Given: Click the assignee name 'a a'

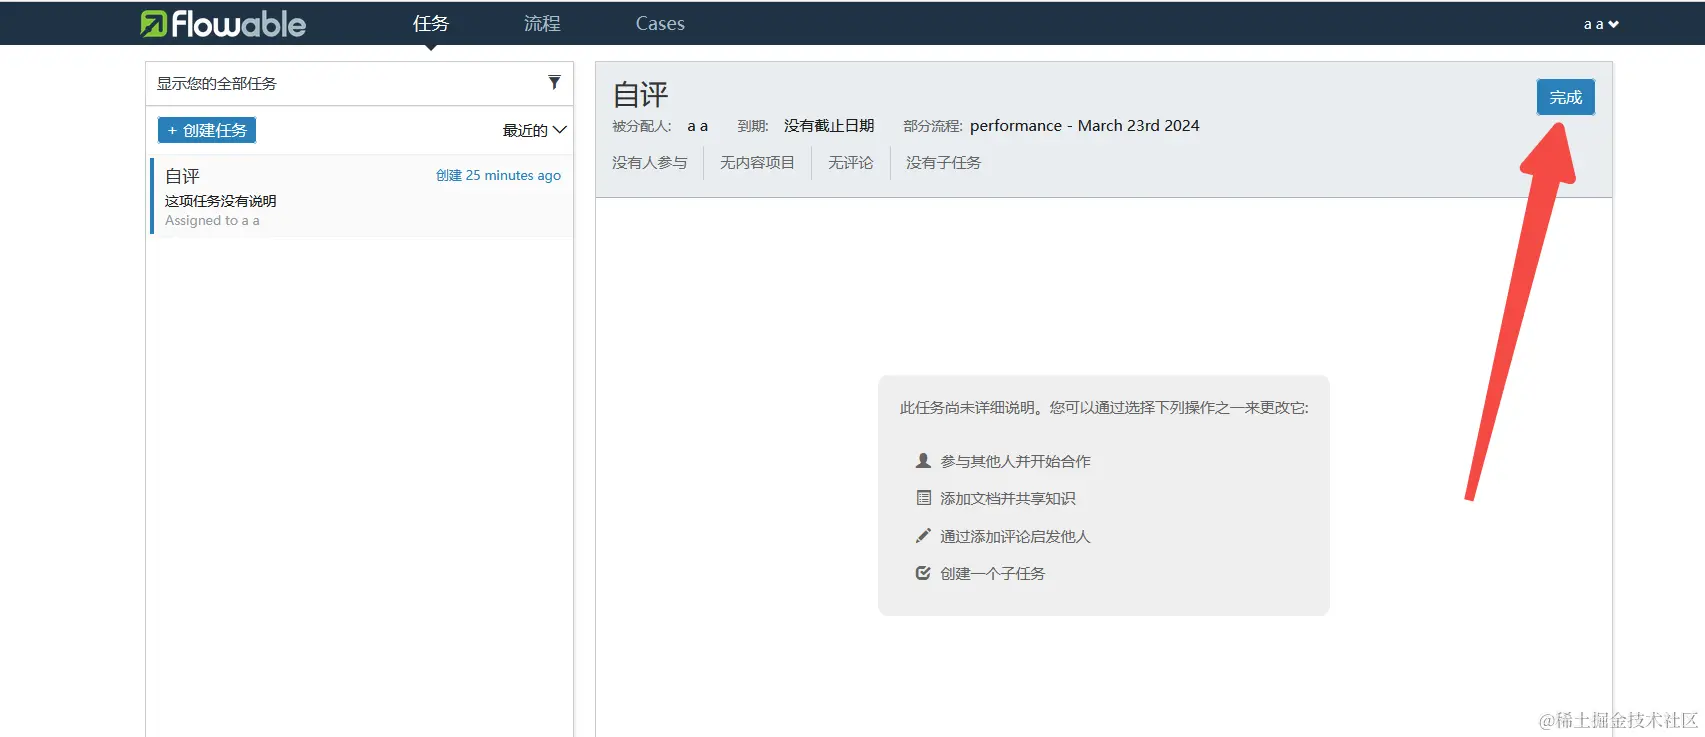Looking at the screenshot, I should tap(697, 126).
